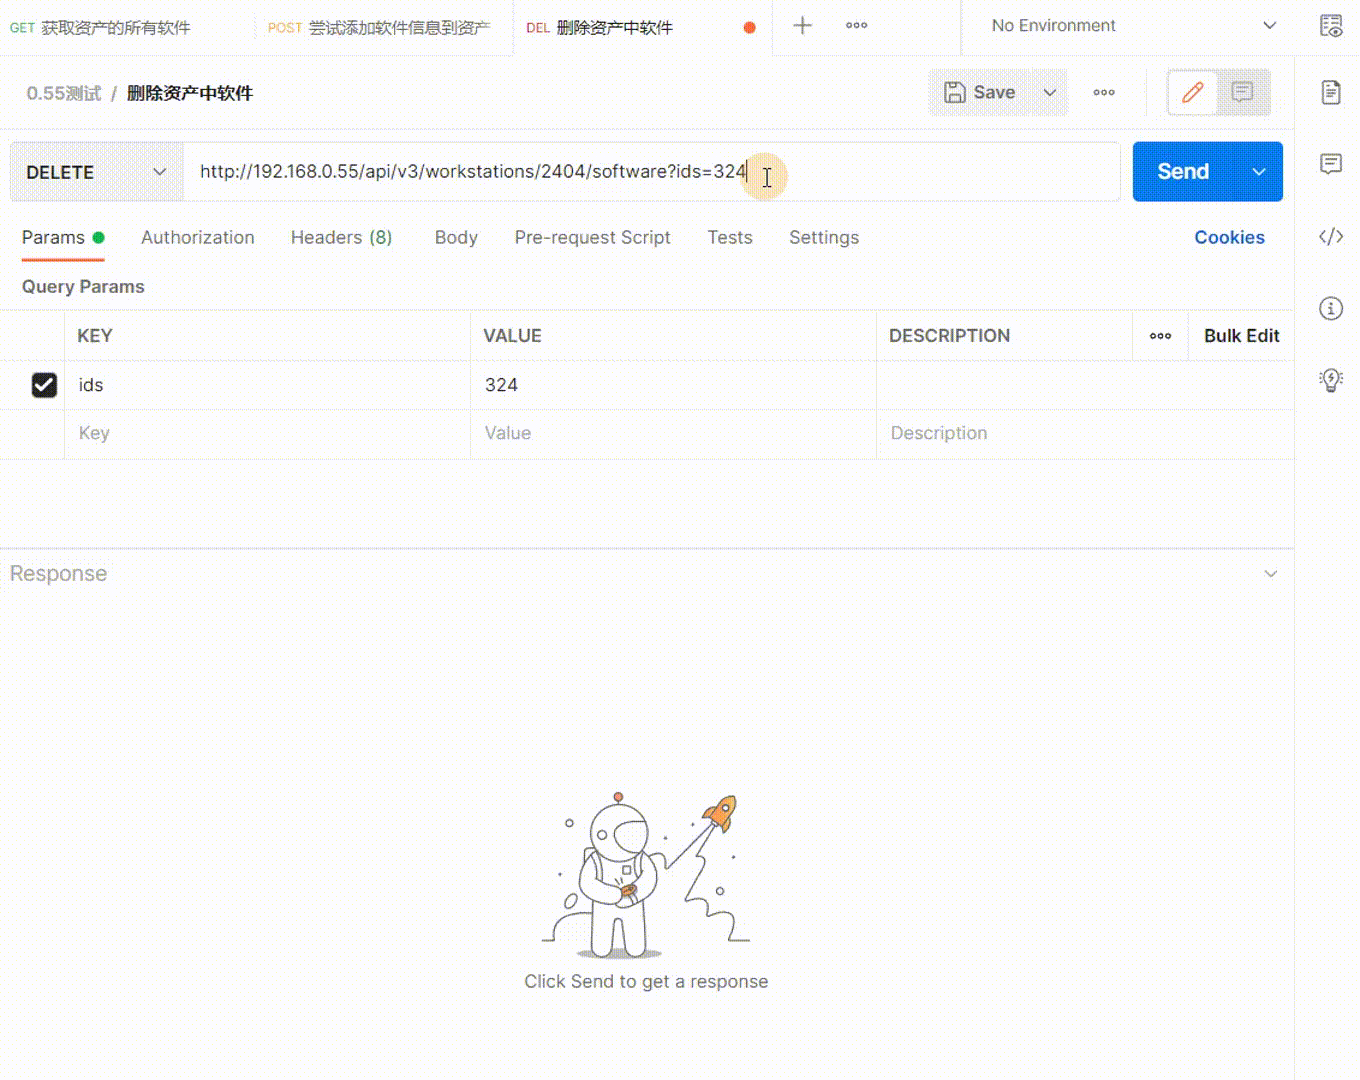This screenshot has width=1360, height=1080.
Task: Expand the Send button dropdown arrow
Action: tap(1259, 172)
